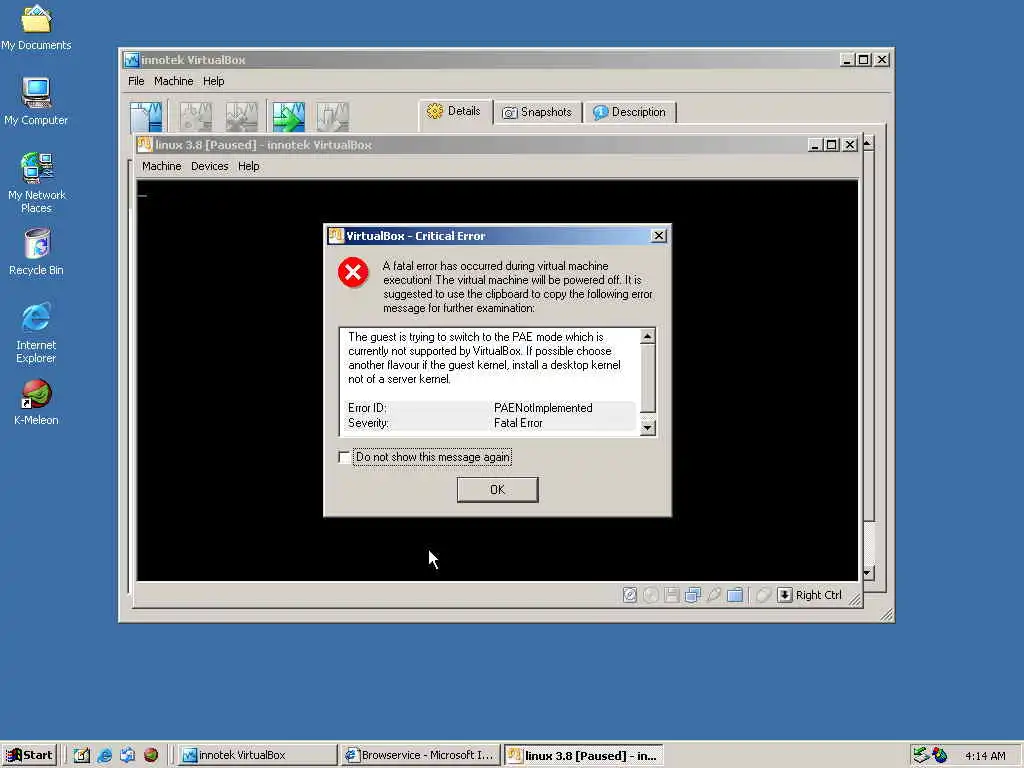This screenshot has height=768, width=1024.
Task: Click the network tray icon
Action: [x=921, y=755]
